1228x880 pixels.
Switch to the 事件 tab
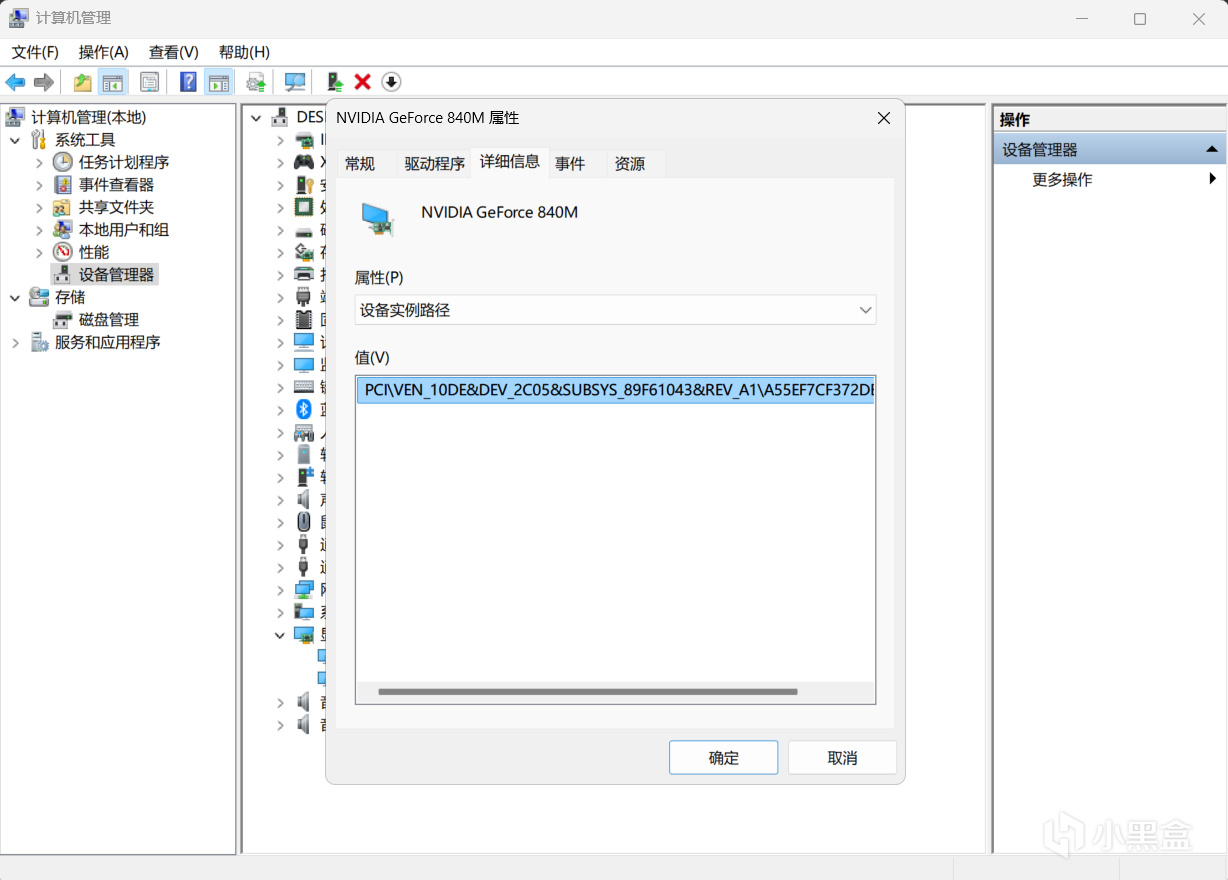[x=570, y=164]
